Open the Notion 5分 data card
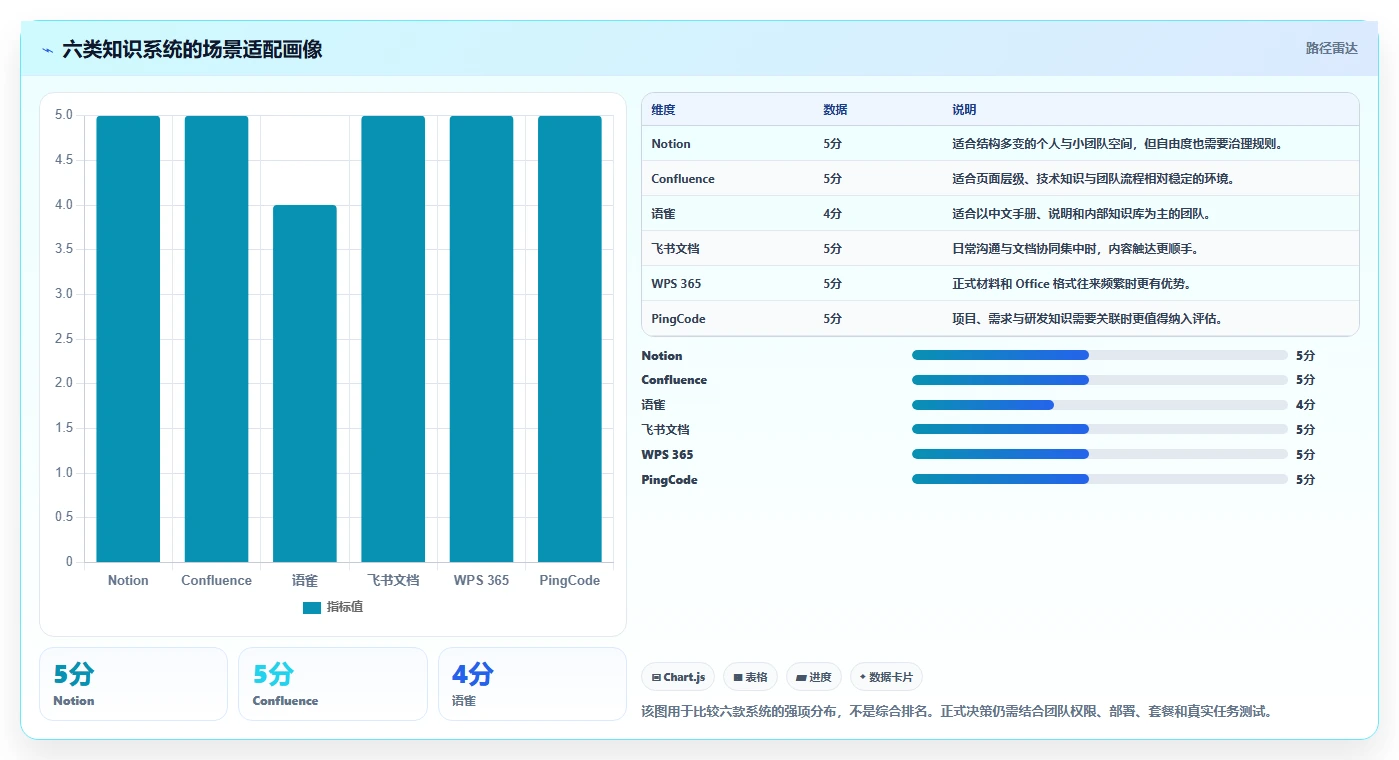The image size is (1399, 760). [x=133, y=684]
